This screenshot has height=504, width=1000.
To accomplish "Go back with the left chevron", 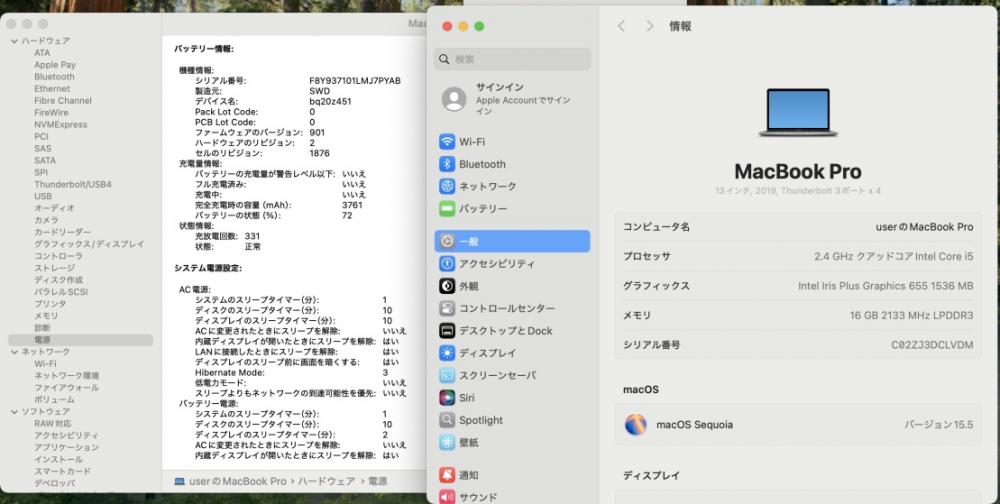I will tap(621, 26).
